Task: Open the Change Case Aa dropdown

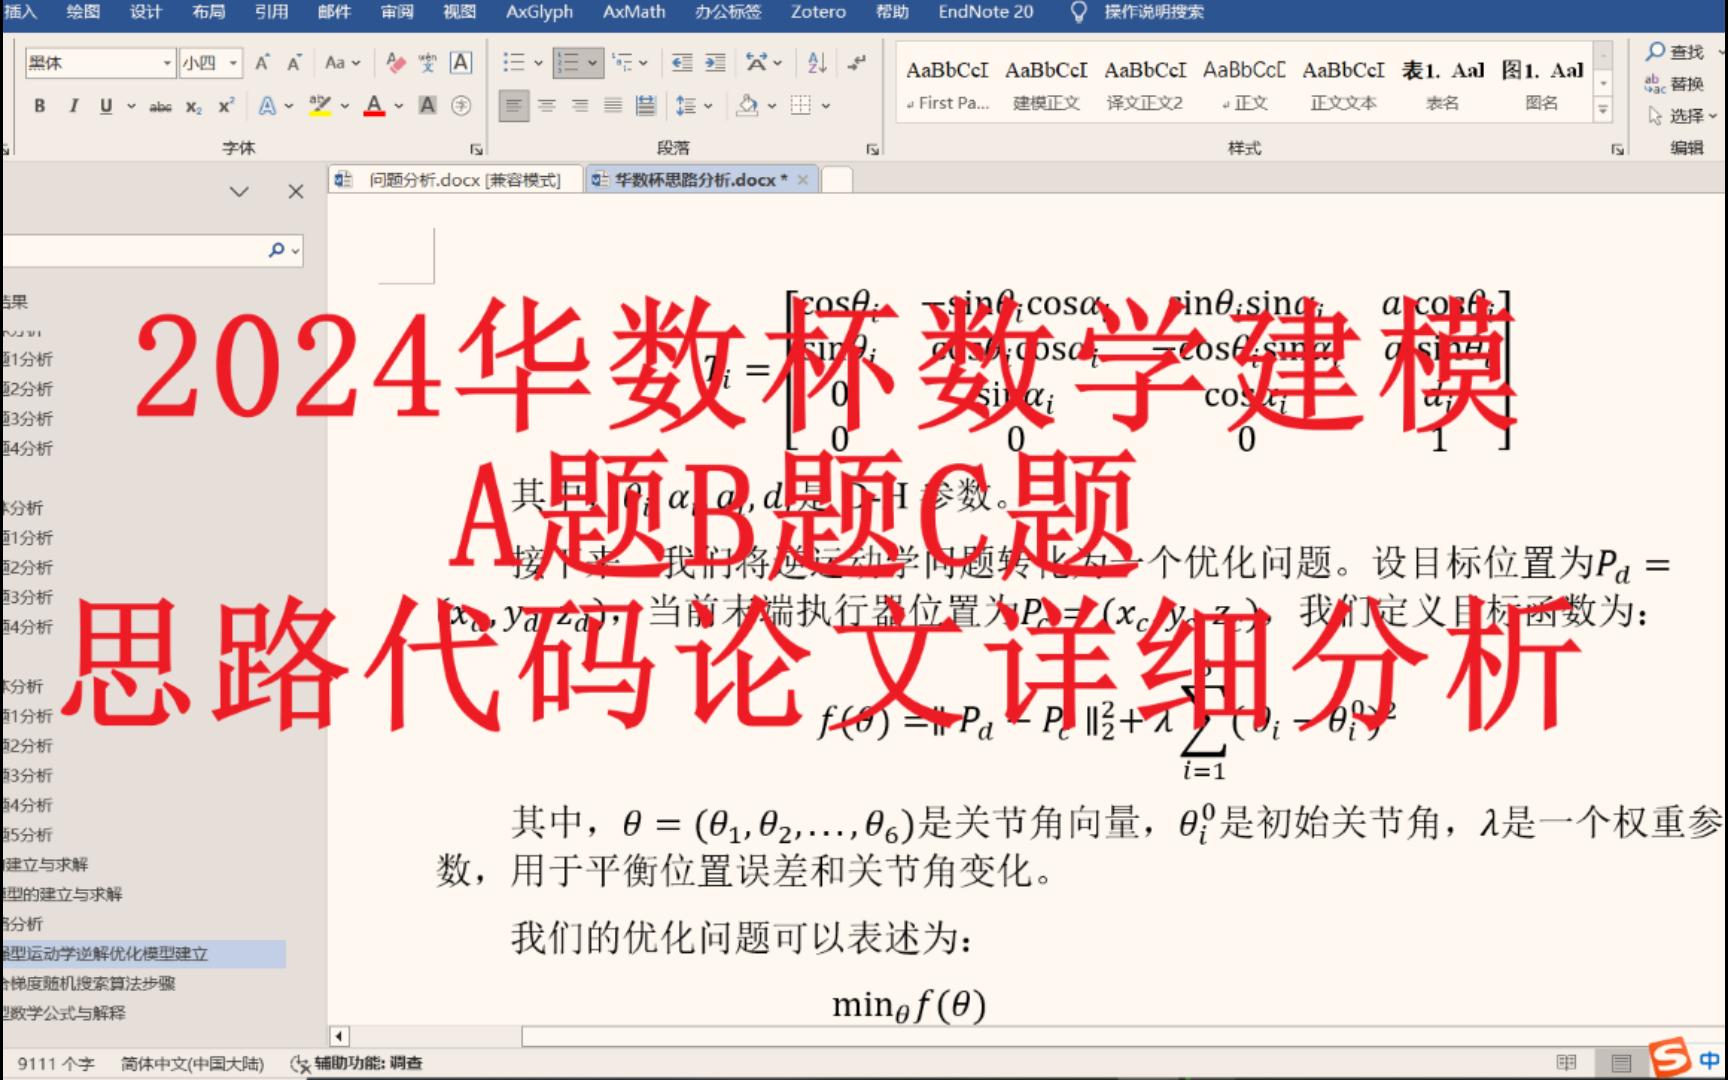Action: (342, 63)
